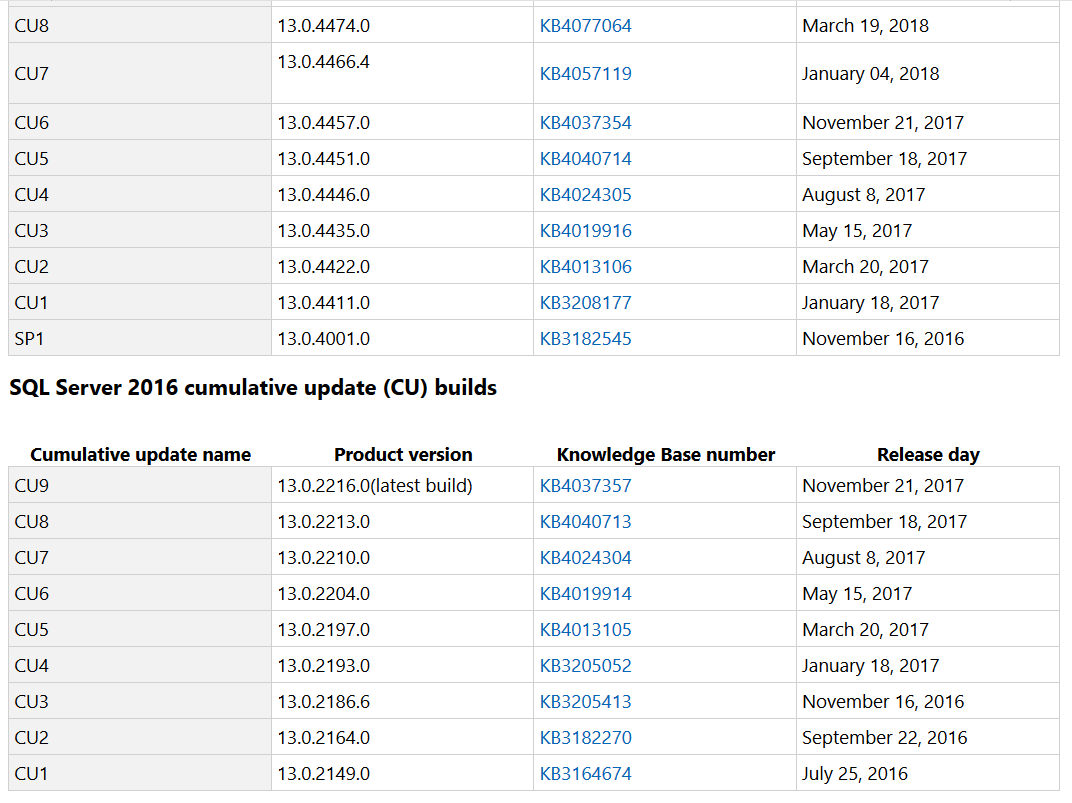This screenshot has width=1072, height=803.
Task: Follow the KB4040714 hyperlink
Action: [x=586, y=159]
